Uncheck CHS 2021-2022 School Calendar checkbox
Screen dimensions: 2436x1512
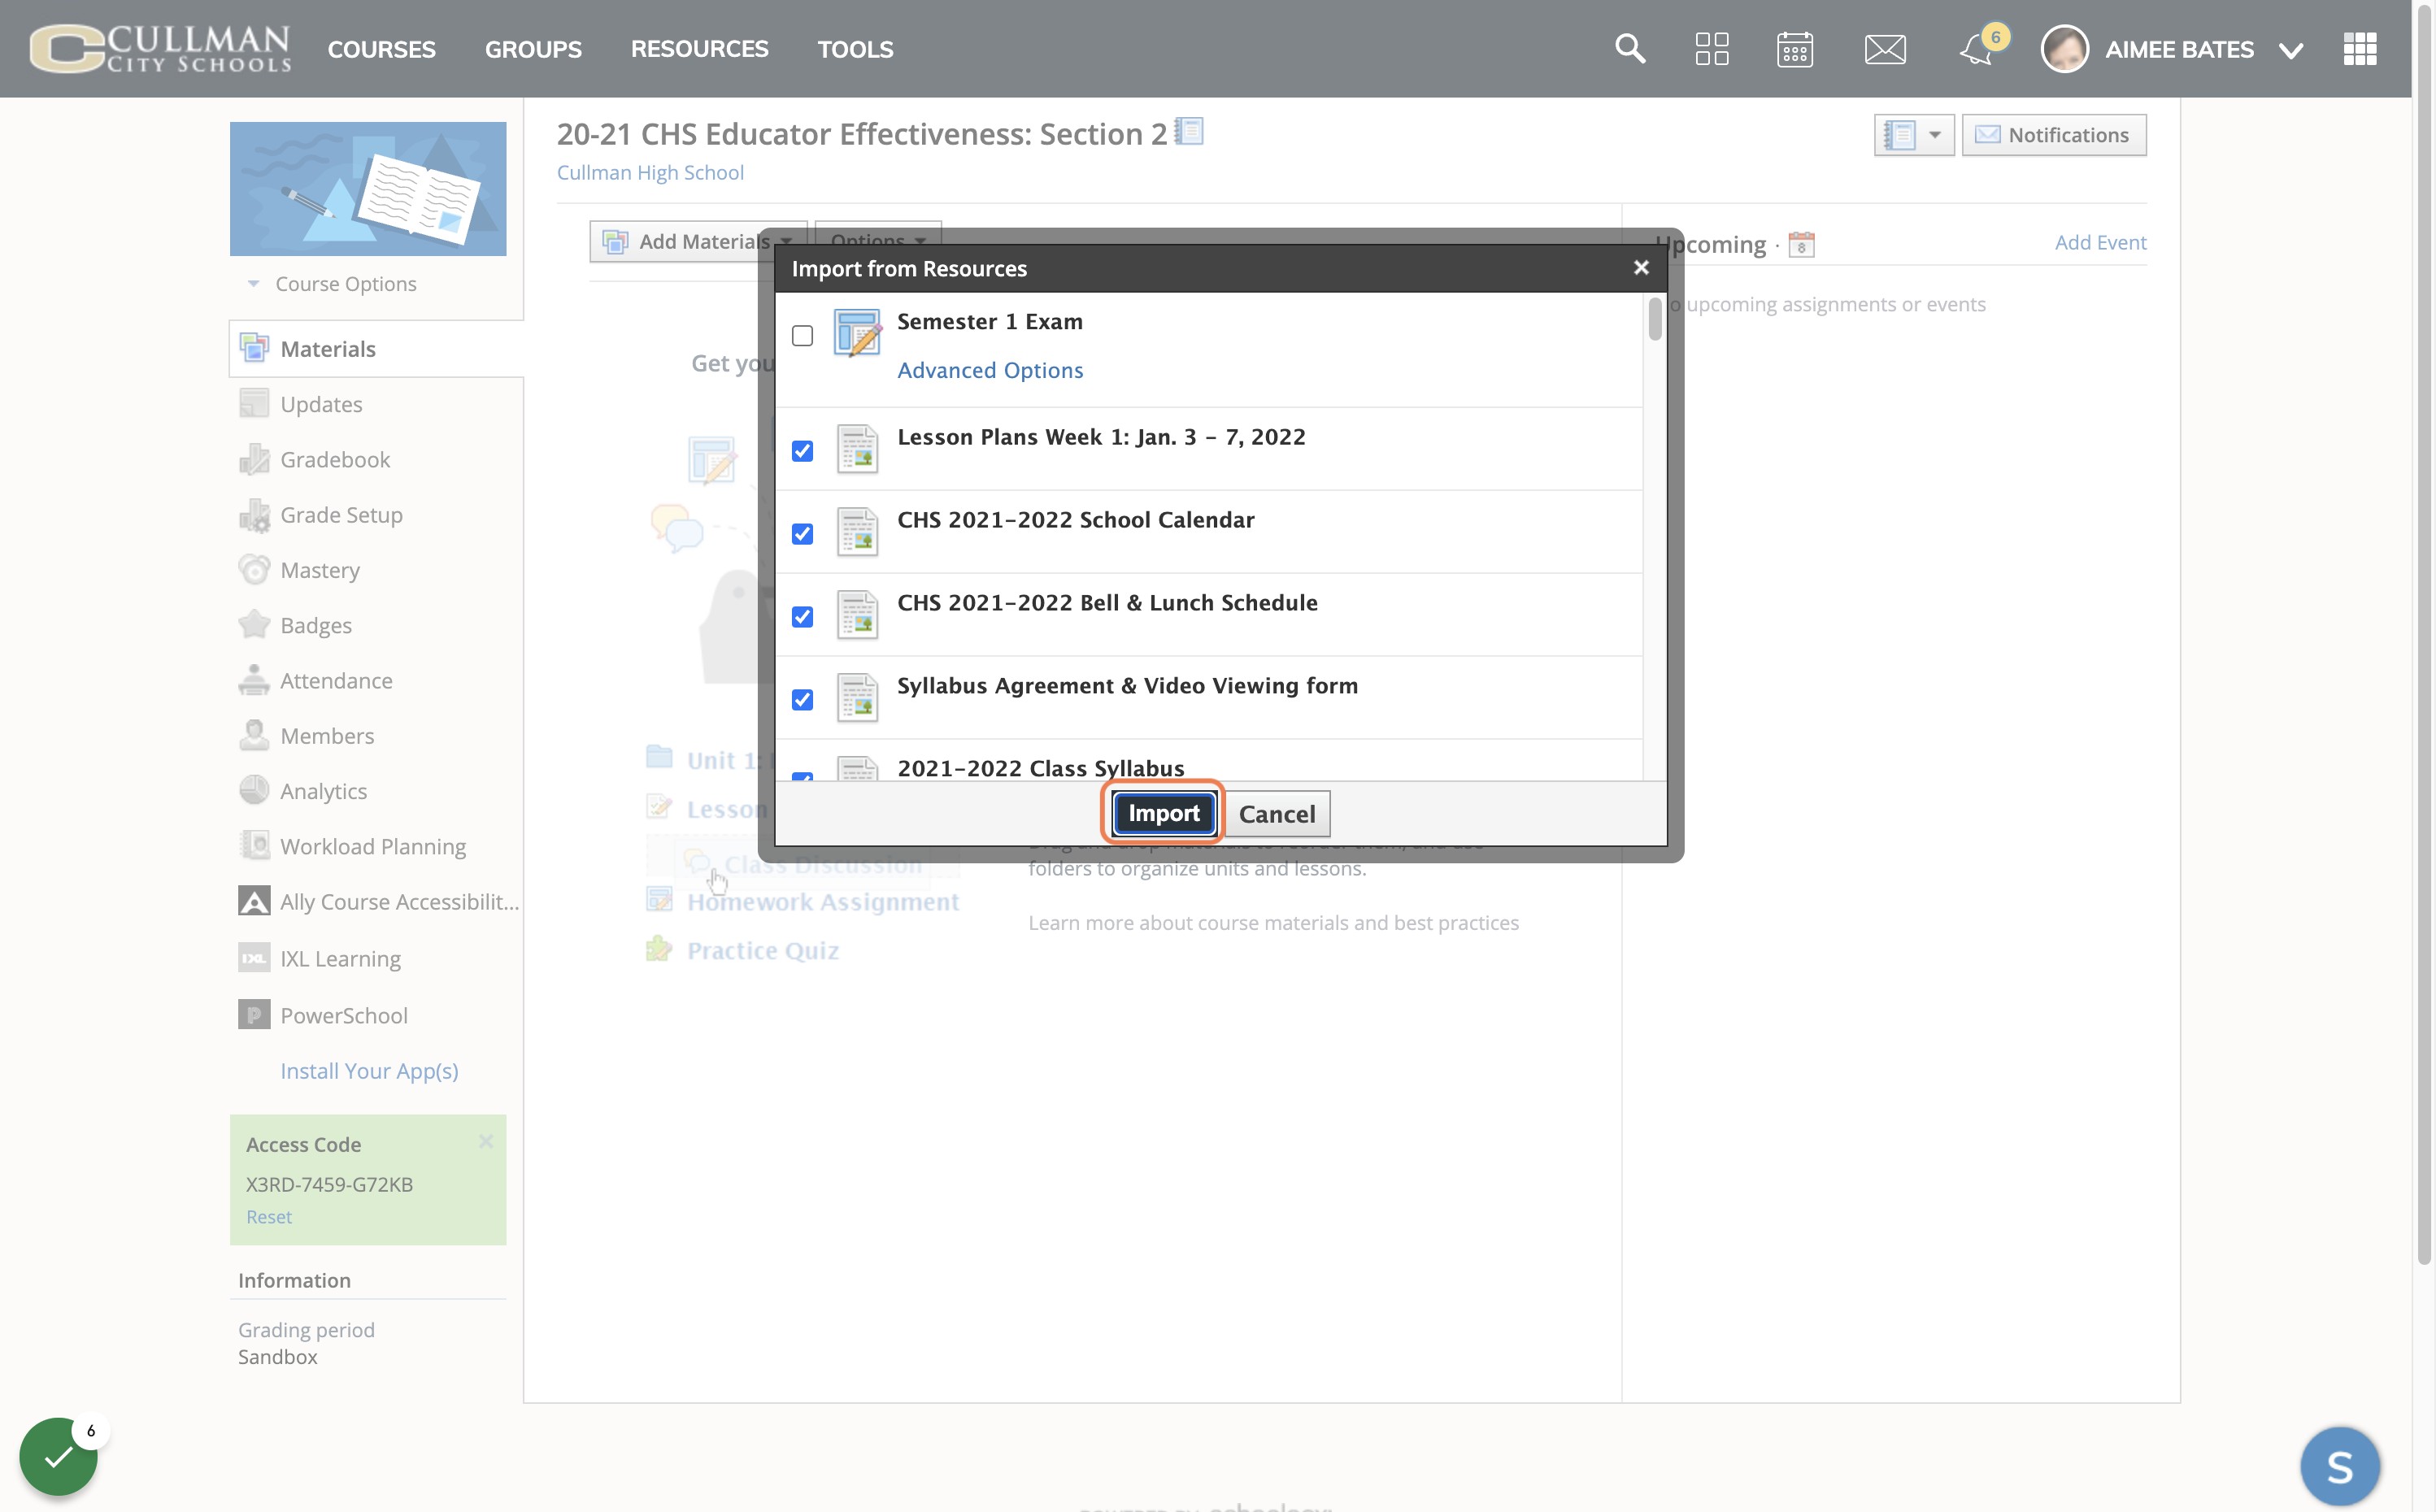802,534
